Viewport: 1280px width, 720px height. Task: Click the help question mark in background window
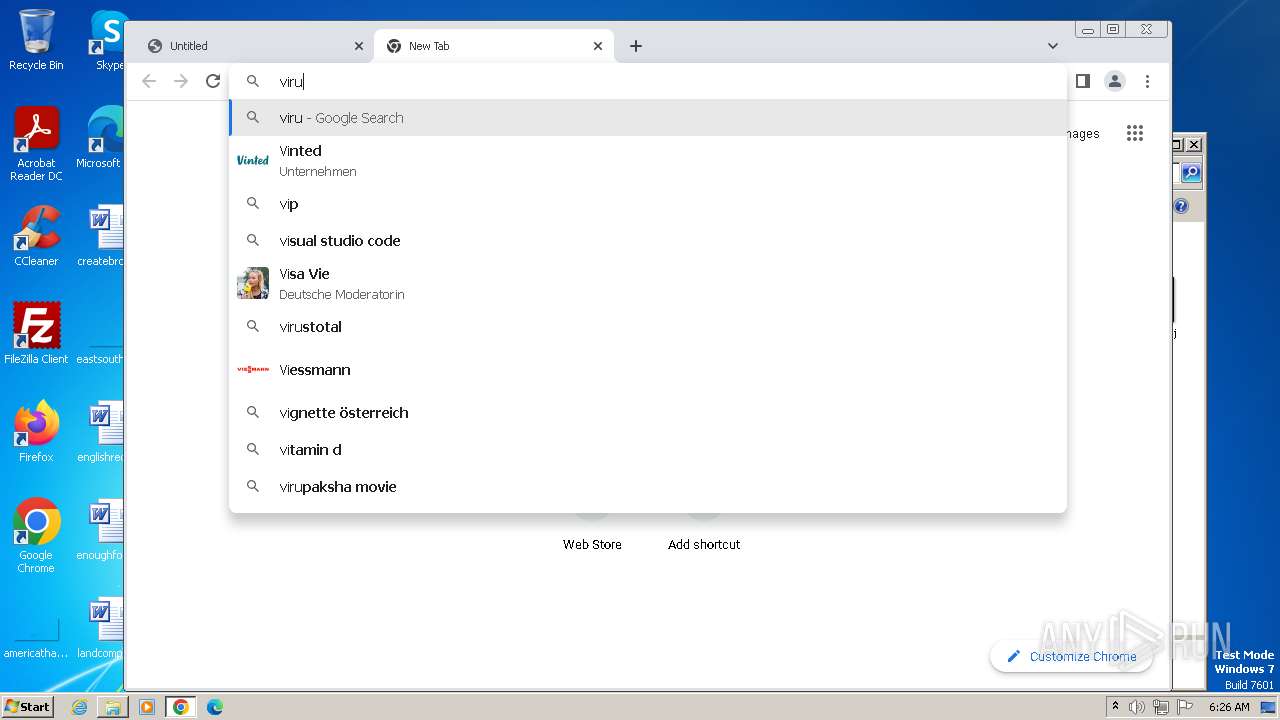click(1181, 206)
